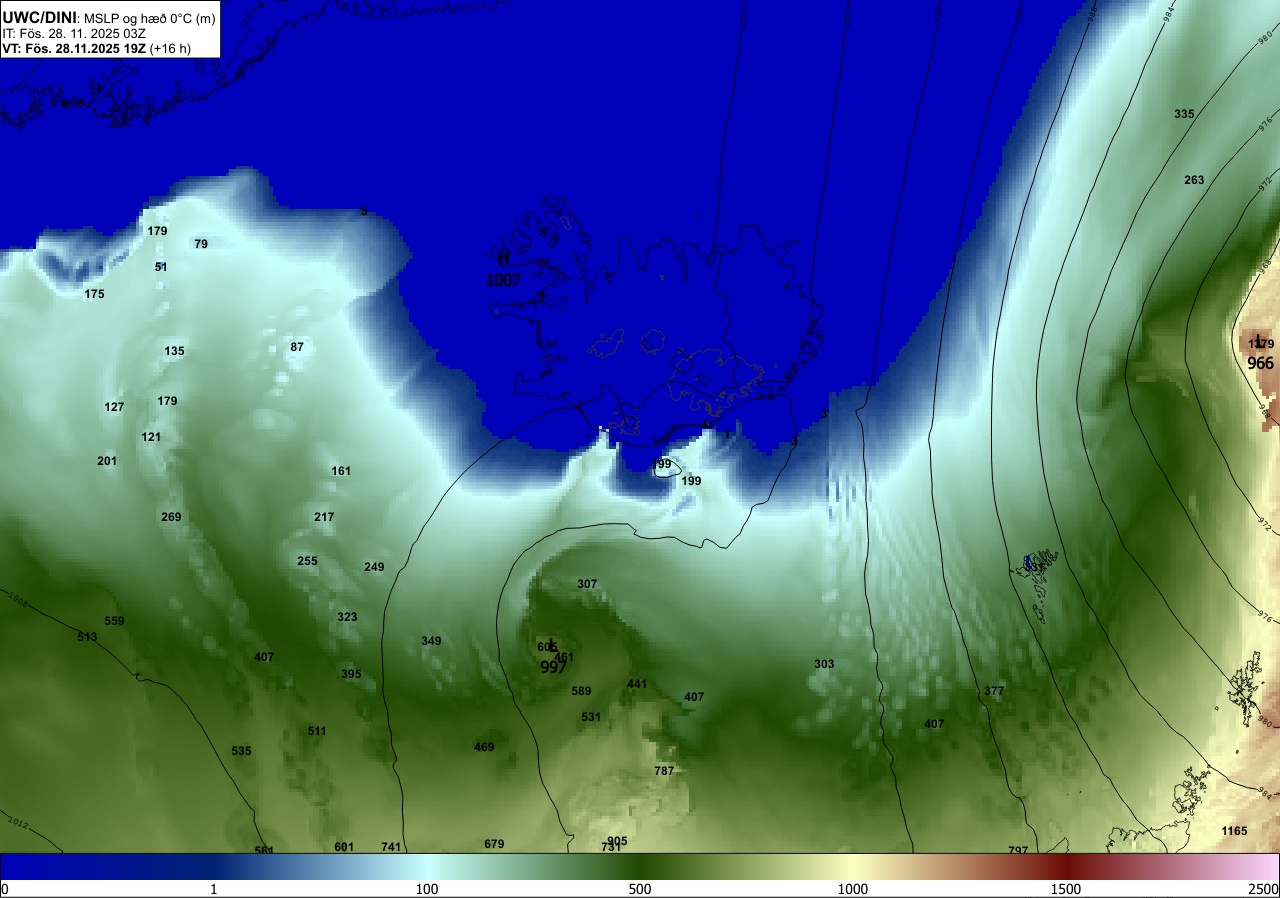Click the 1008 isobar contour label
The image size is (1280, 898).
click(17, 599)
